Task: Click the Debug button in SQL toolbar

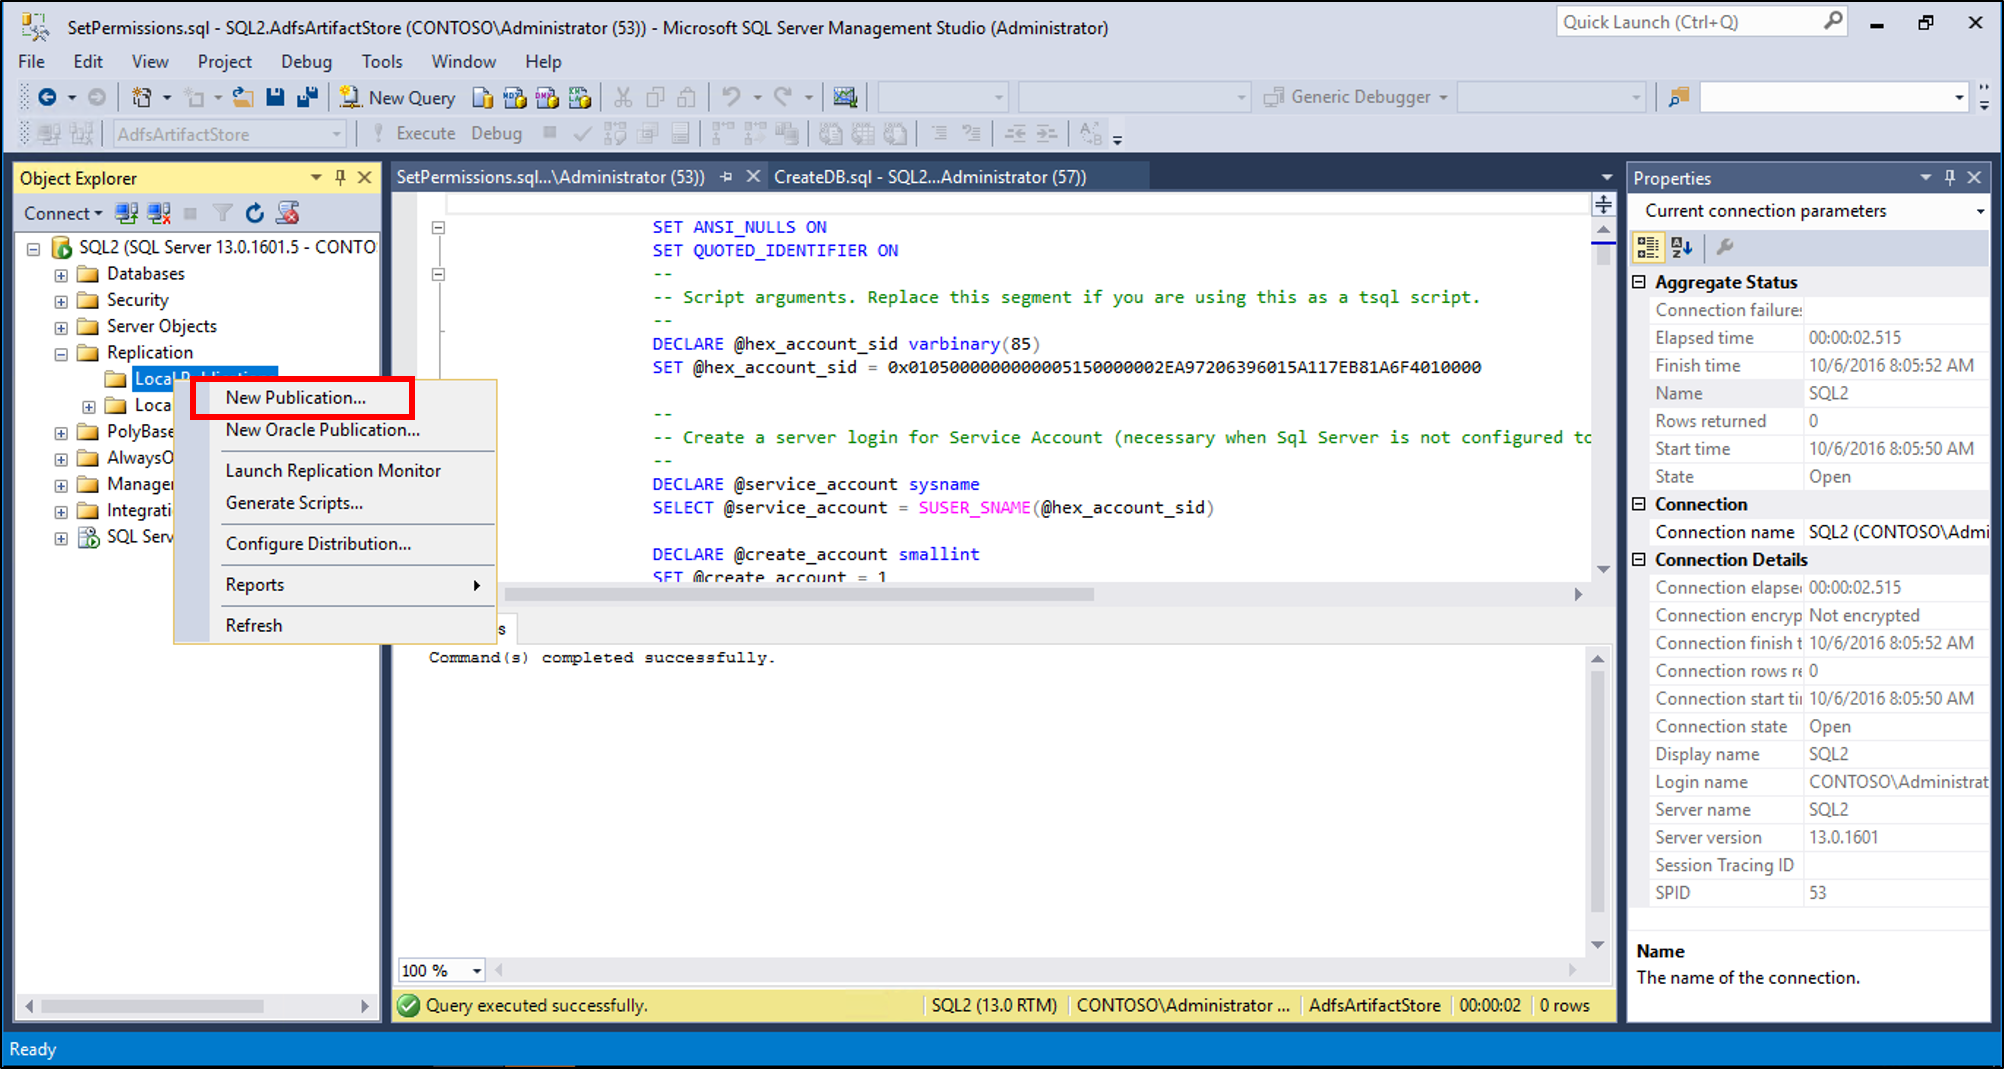Action: click(x=496, y=134)
